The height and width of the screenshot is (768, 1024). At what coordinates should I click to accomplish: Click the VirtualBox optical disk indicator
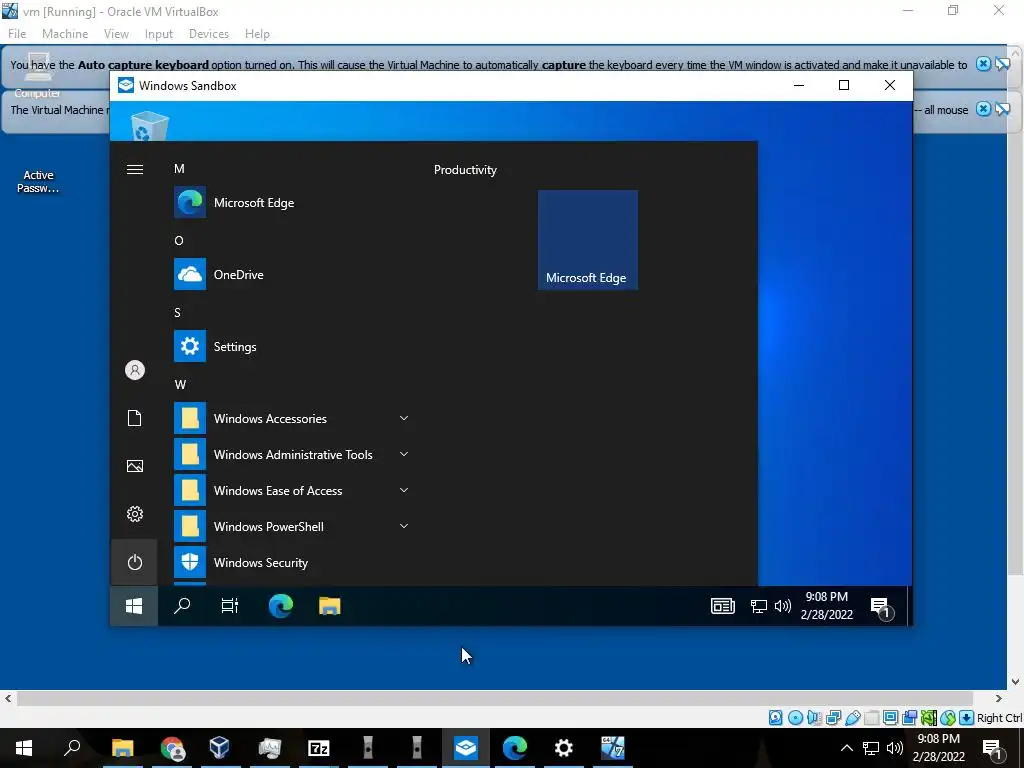795,718
